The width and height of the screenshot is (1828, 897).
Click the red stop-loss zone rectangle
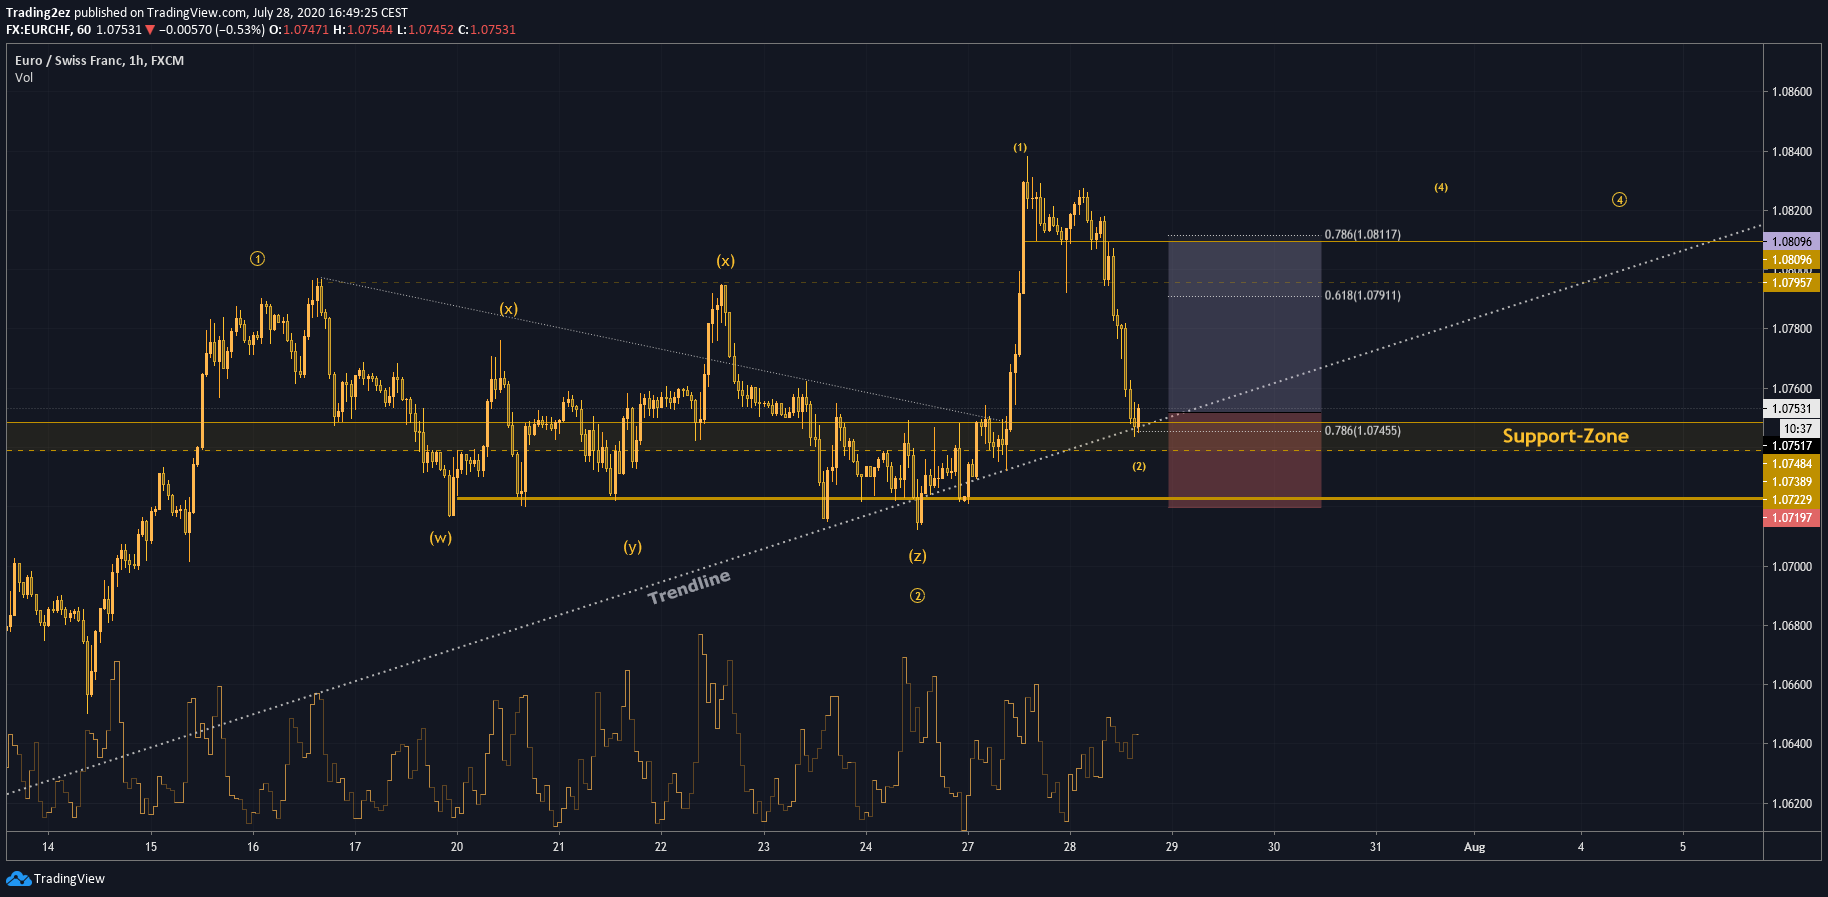coord(1245,461)
